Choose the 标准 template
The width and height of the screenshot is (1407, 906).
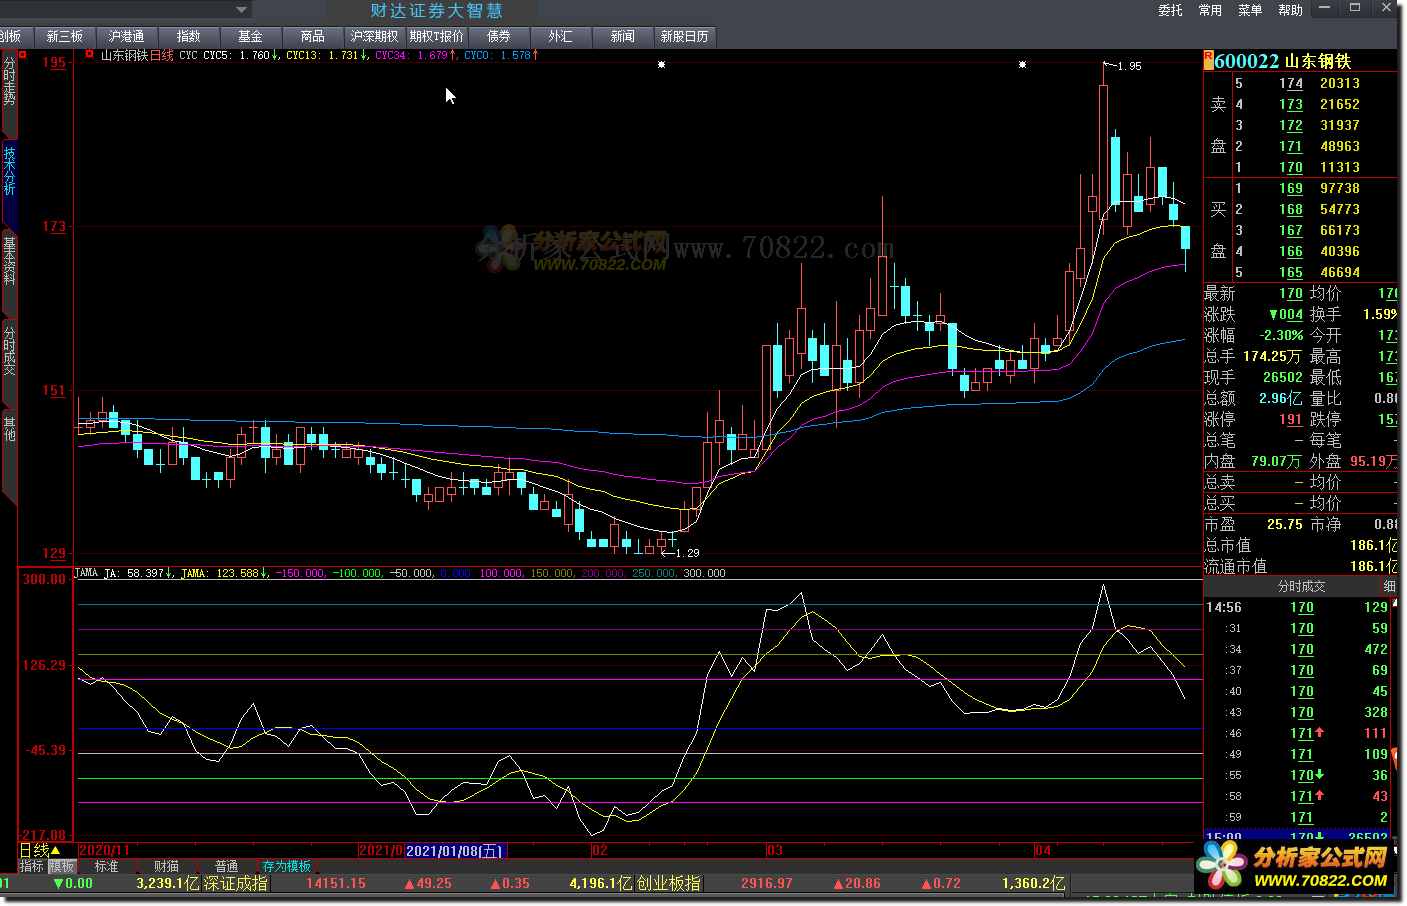(106, 866)
